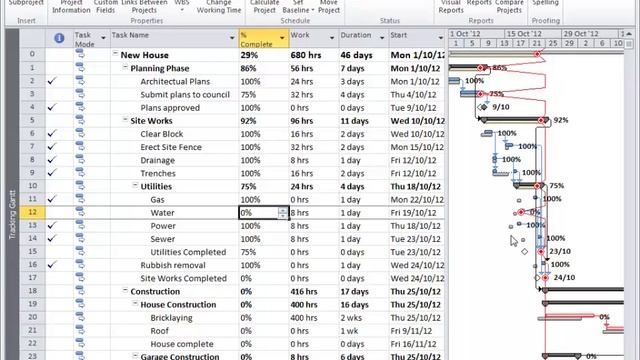
Task: Click completed checkmark on Sewer row
Action: tap(51, 238)
